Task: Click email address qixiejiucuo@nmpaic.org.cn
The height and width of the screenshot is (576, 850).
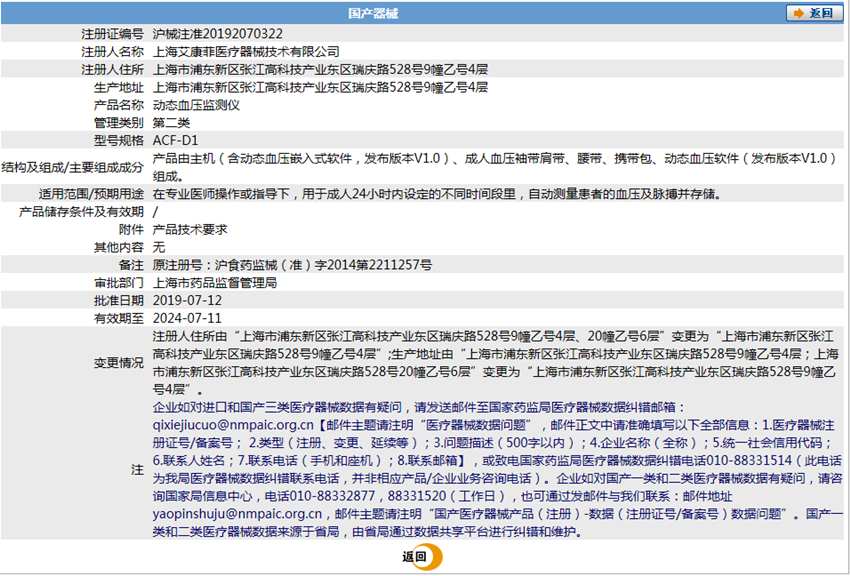Action: point(233,425)
